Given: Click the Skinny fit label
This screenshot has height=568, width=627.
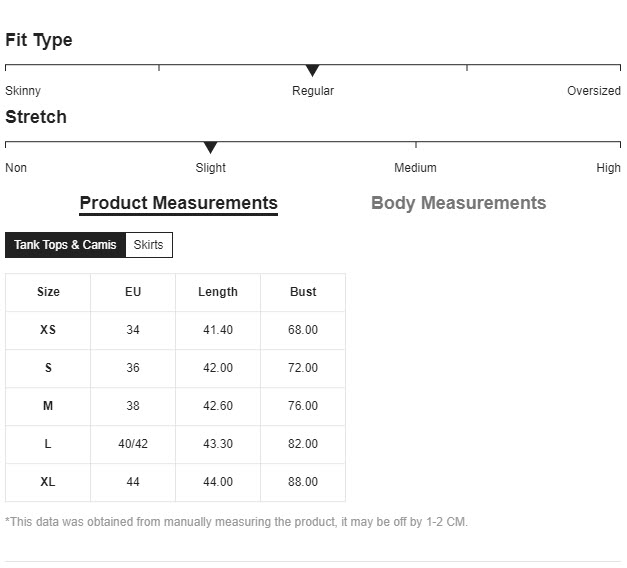Looking at the screenshot, I should pos(23,91).
